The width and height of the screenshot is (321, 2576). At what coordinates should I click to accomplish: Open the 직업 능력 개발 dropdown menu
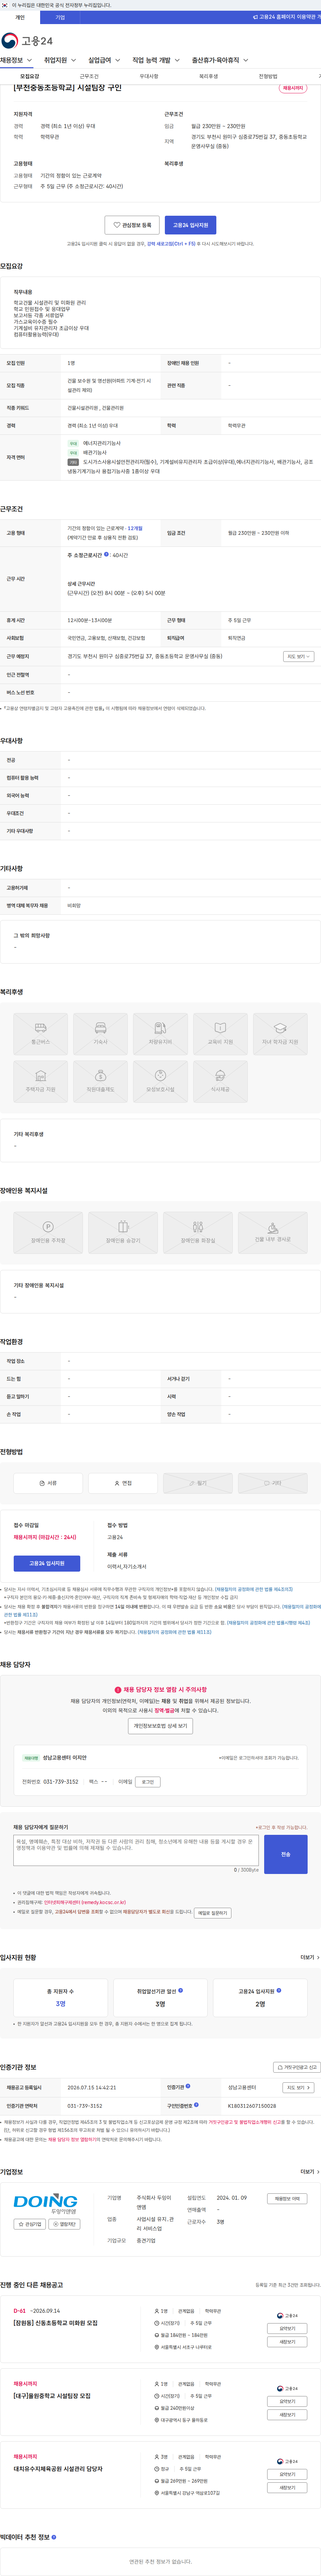[156, 60]
